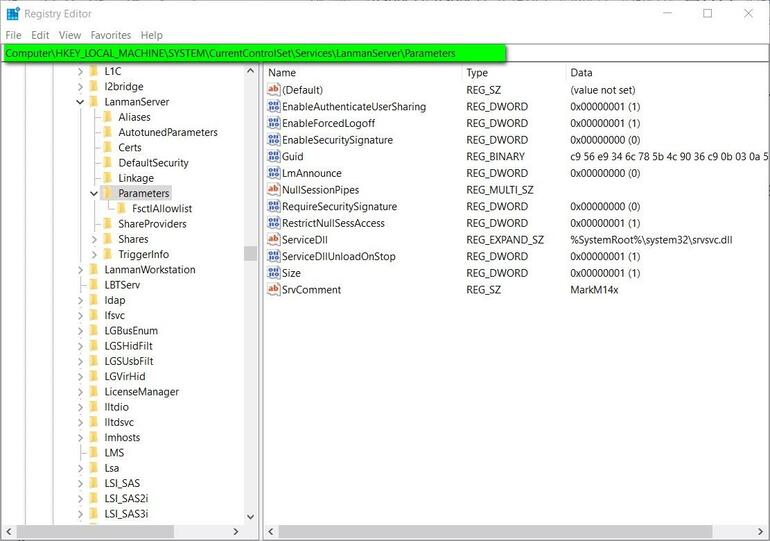Click the icon beside SrvComment value

coord(274,290)
